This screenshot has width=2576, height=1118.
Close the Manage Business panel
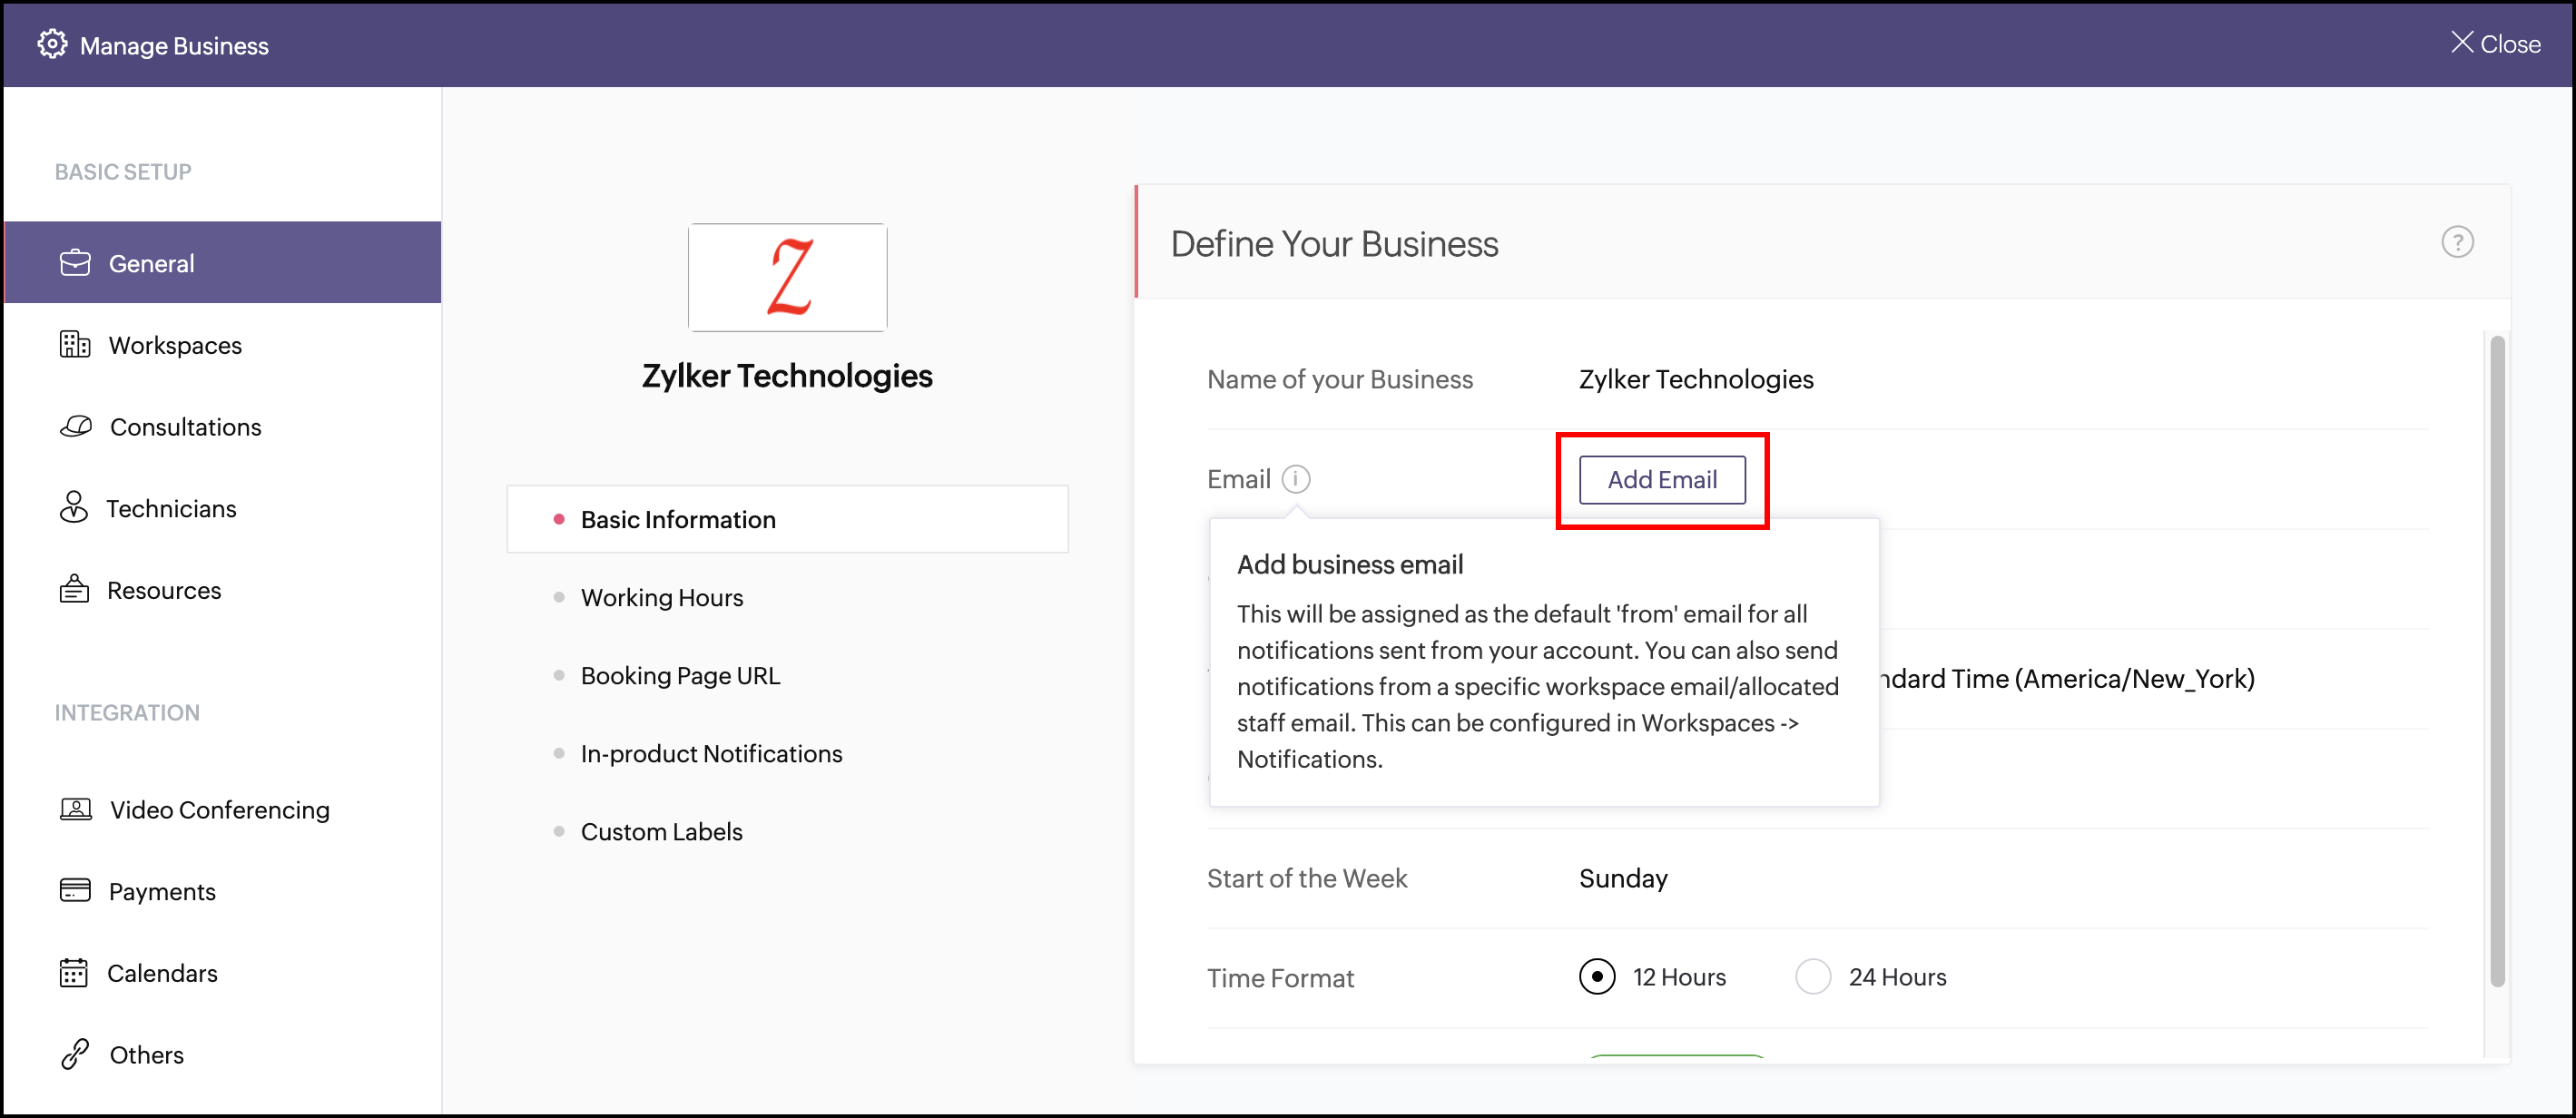click(x=2494, y=44)
